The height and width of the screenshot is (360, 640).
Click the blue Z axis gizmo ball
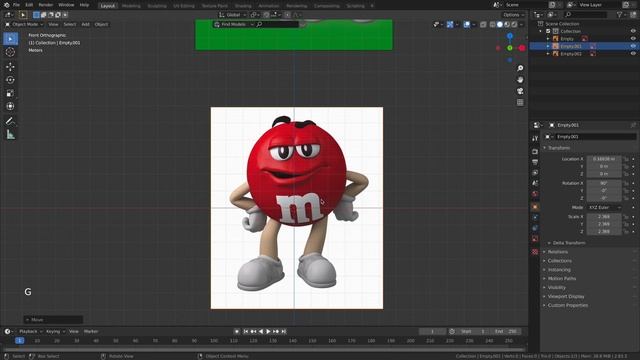coord(510,36)
